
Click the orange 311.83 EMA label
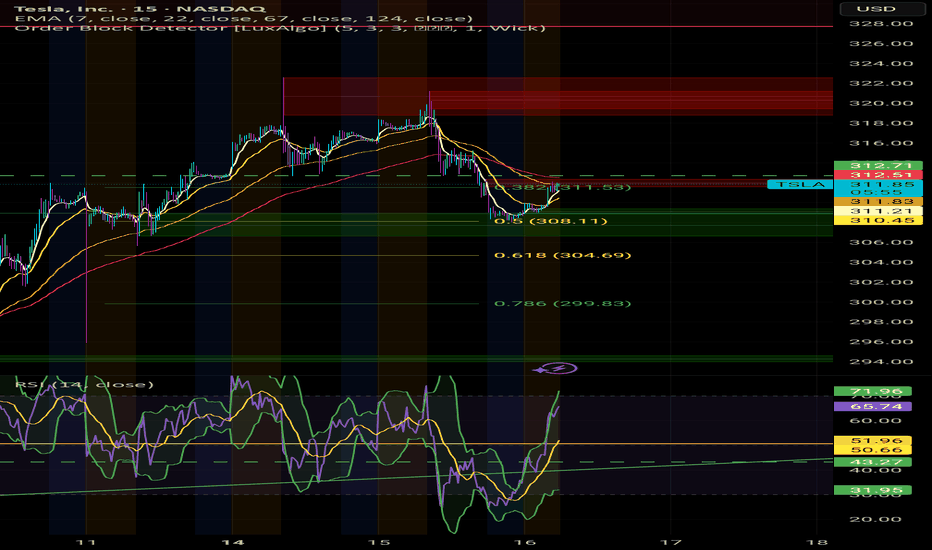tap(879, 202)
